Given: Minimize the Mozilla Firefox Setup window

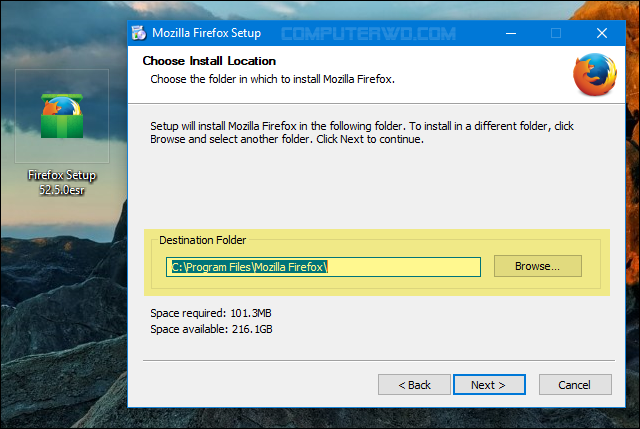Looking at the screenshot, I should pyautogui.click(x=511, y=33).
